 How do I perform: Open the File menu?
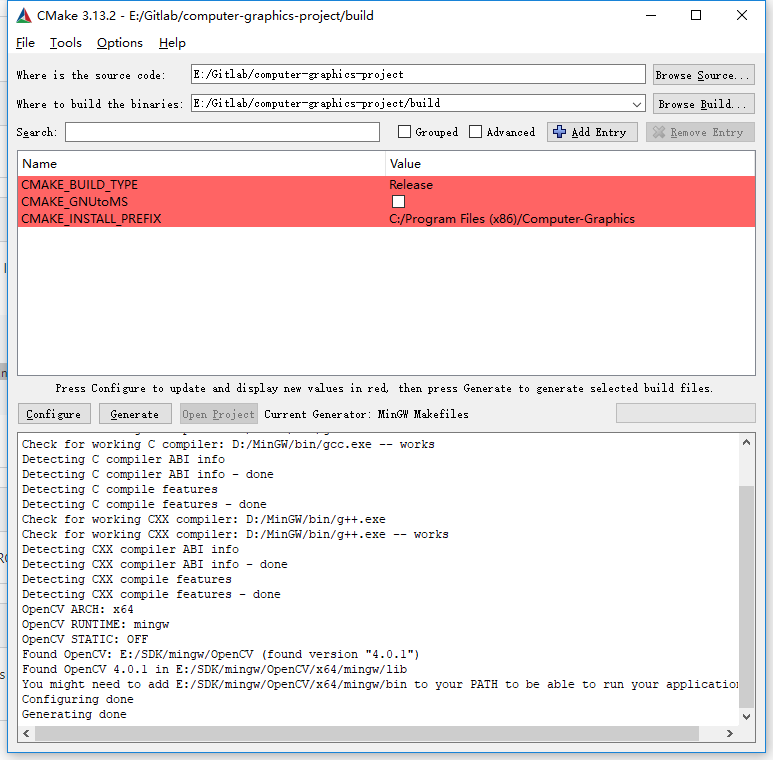pyautogui.click(x=25, y=43)
